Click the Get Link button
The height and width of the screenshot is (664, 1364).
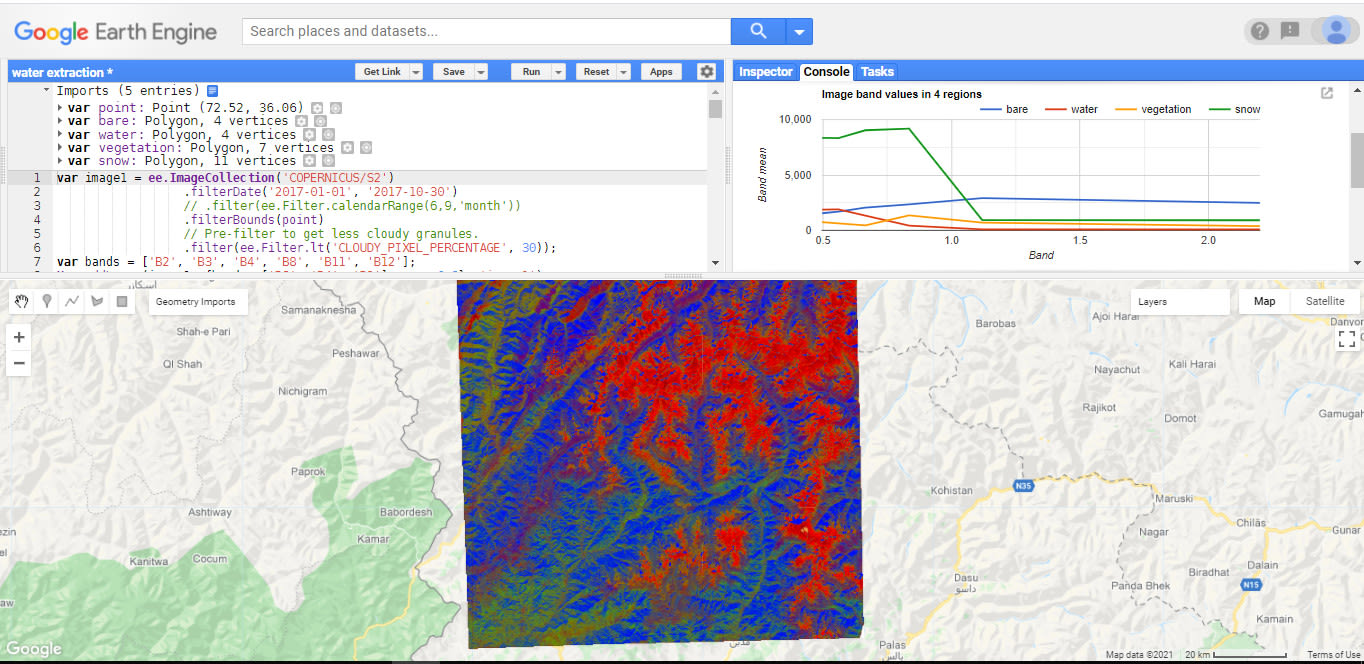click(382, 72)
